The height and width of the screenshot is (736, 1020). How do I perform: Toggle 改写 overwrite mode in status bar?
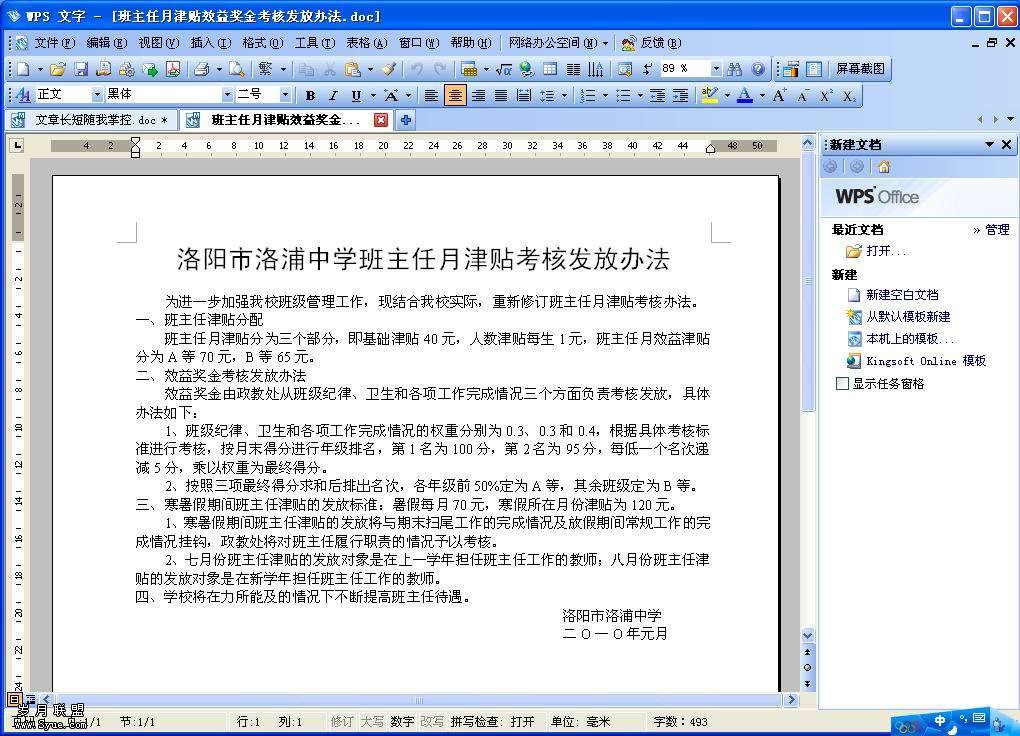click(431, 722)
